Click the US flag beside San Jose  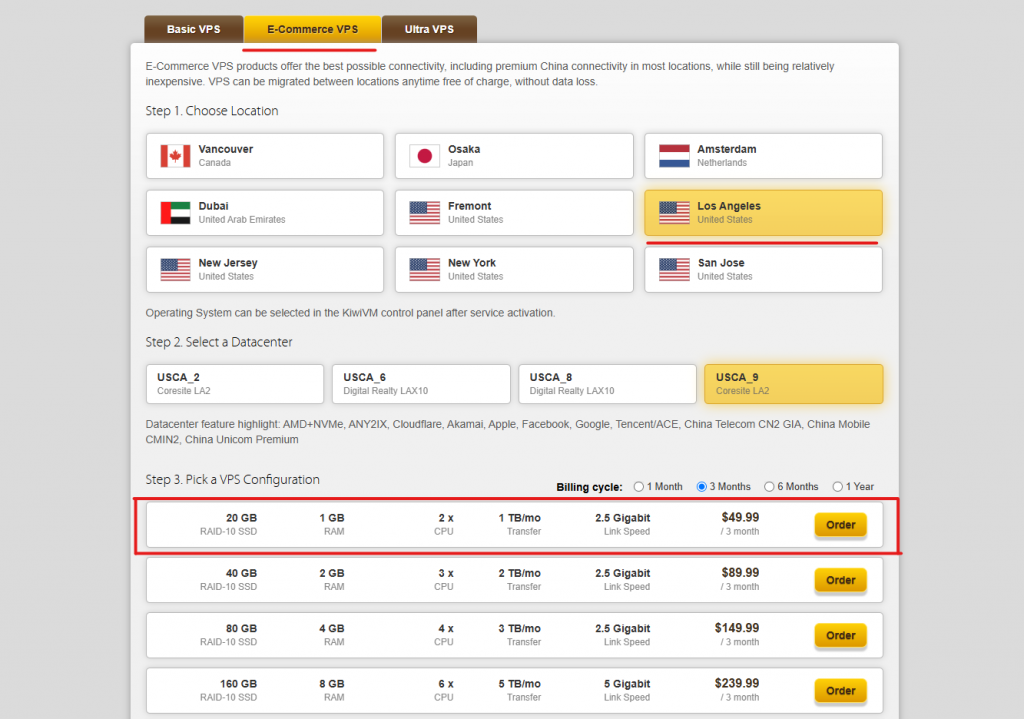pyautogui.click(x=674, y=270)
